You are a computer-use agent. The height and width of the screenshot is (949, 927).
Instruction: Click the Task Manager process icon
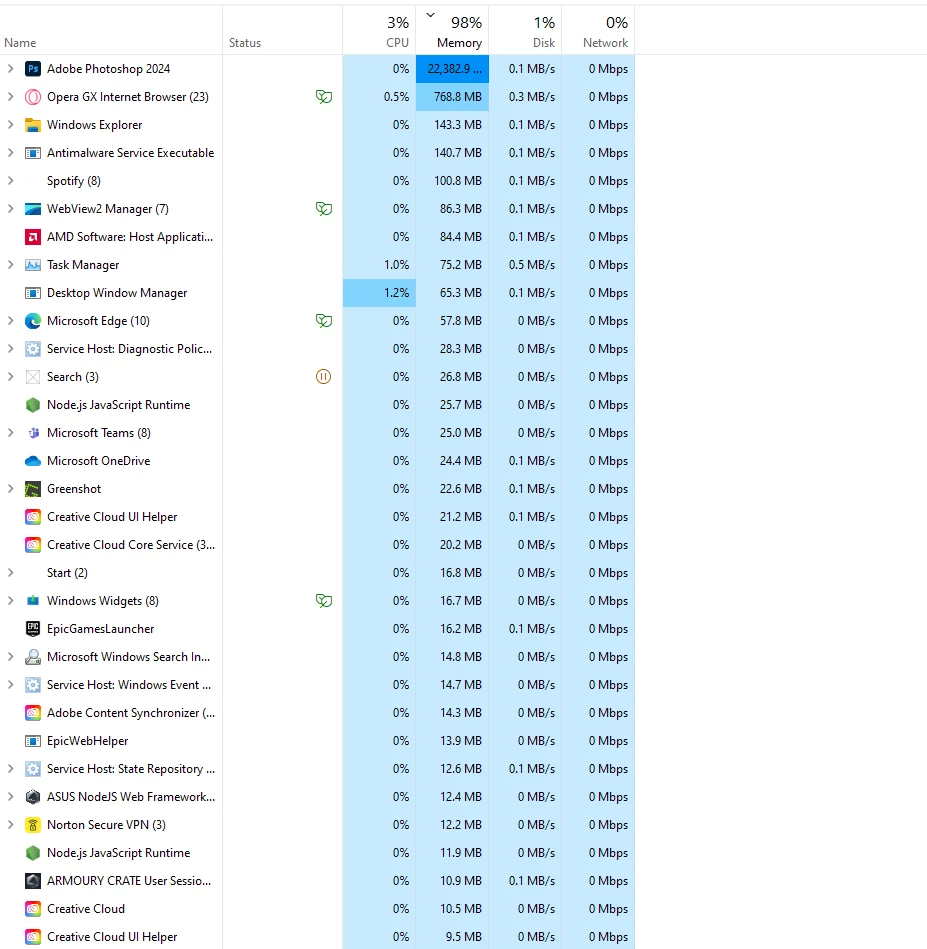pyautogui.click(x=33, y=264)
